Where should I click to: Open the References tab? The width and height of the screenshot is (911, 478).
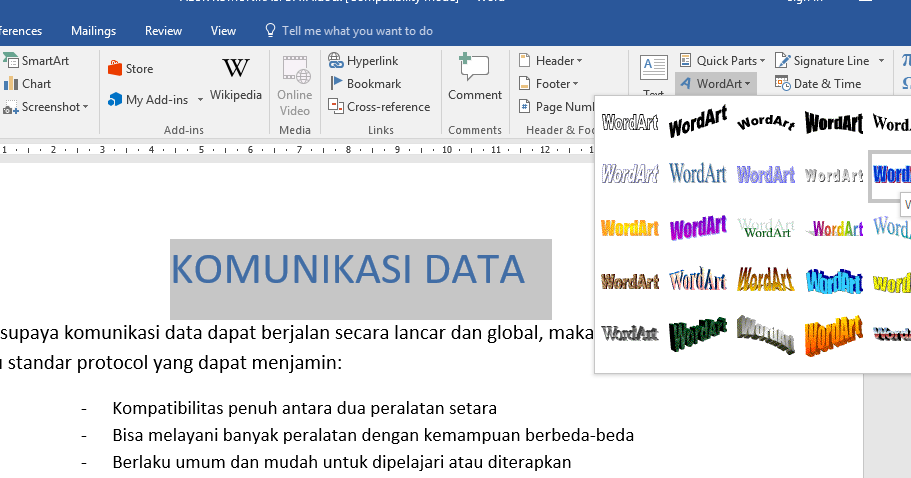click(x=21, y=31)
